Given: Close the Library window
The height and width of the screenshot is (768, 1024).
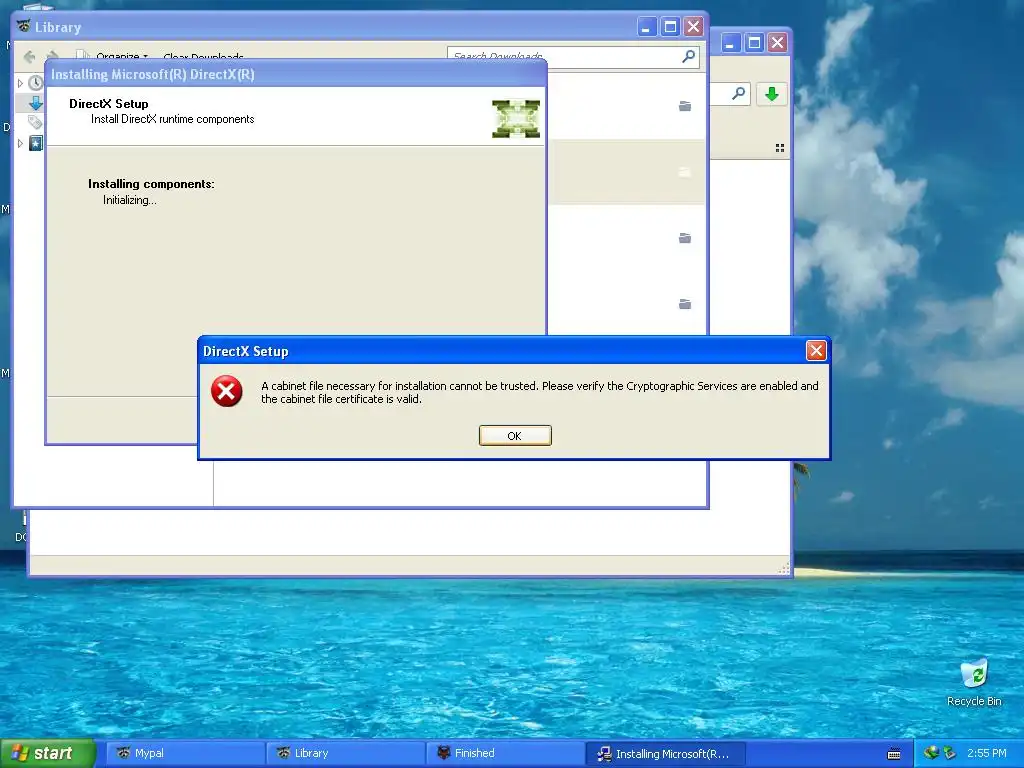Looking at the screenshot, I should click(694, 27).
